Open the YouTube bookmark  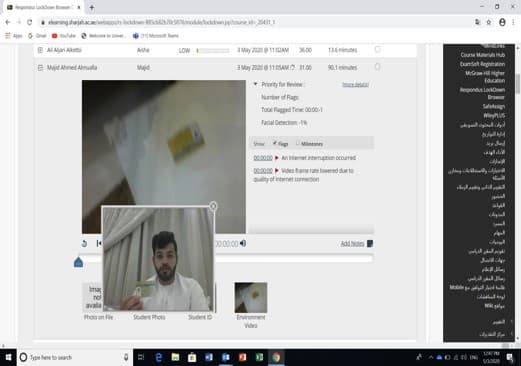point(64,36)
